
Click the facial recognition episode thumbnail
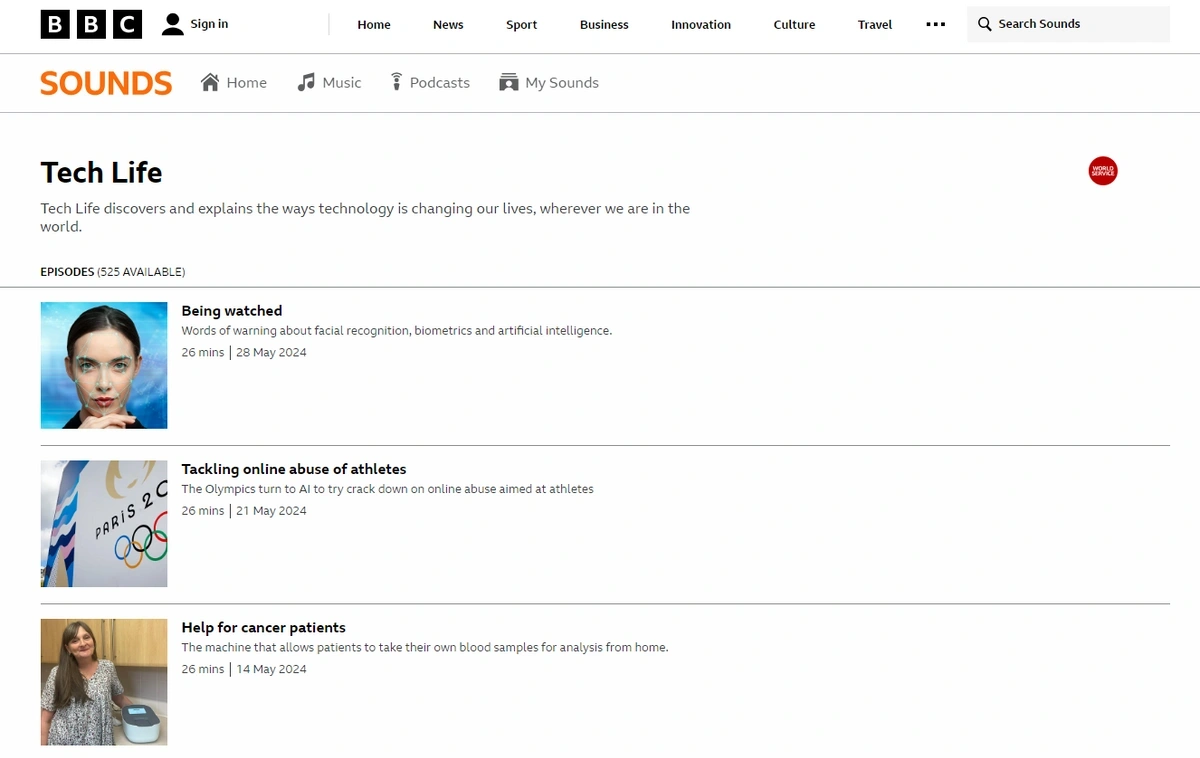[x=104, y=365]
